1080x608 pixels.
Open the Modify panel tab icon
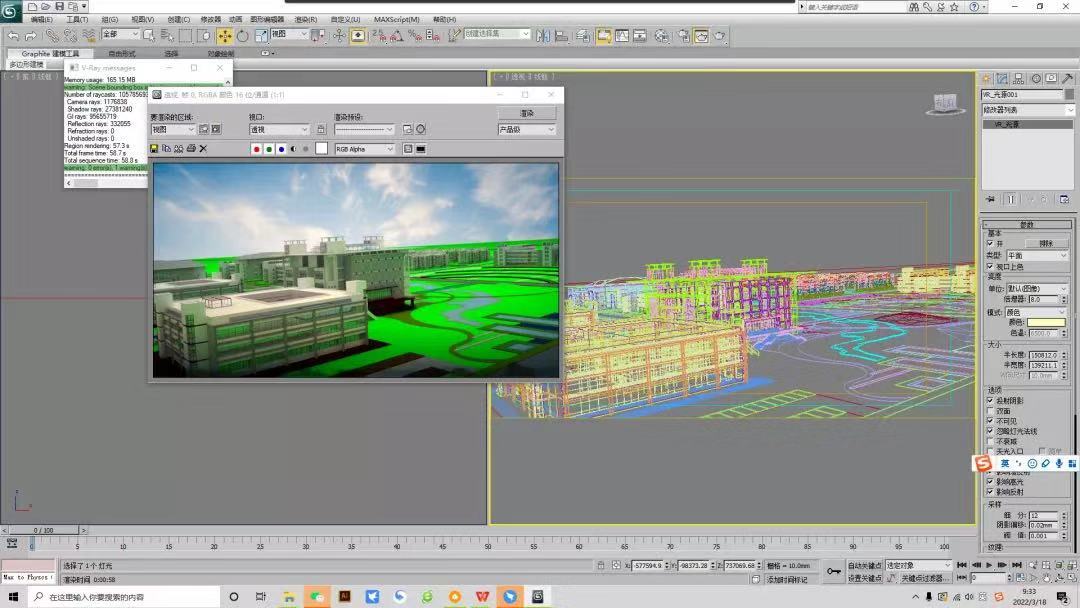pos(1003,78)
